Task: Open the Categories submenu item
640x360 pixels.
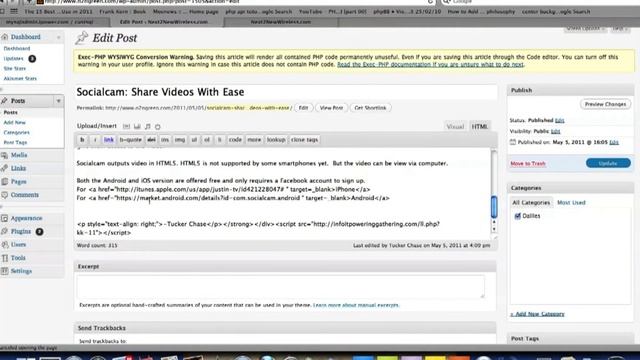Action: 16,133
